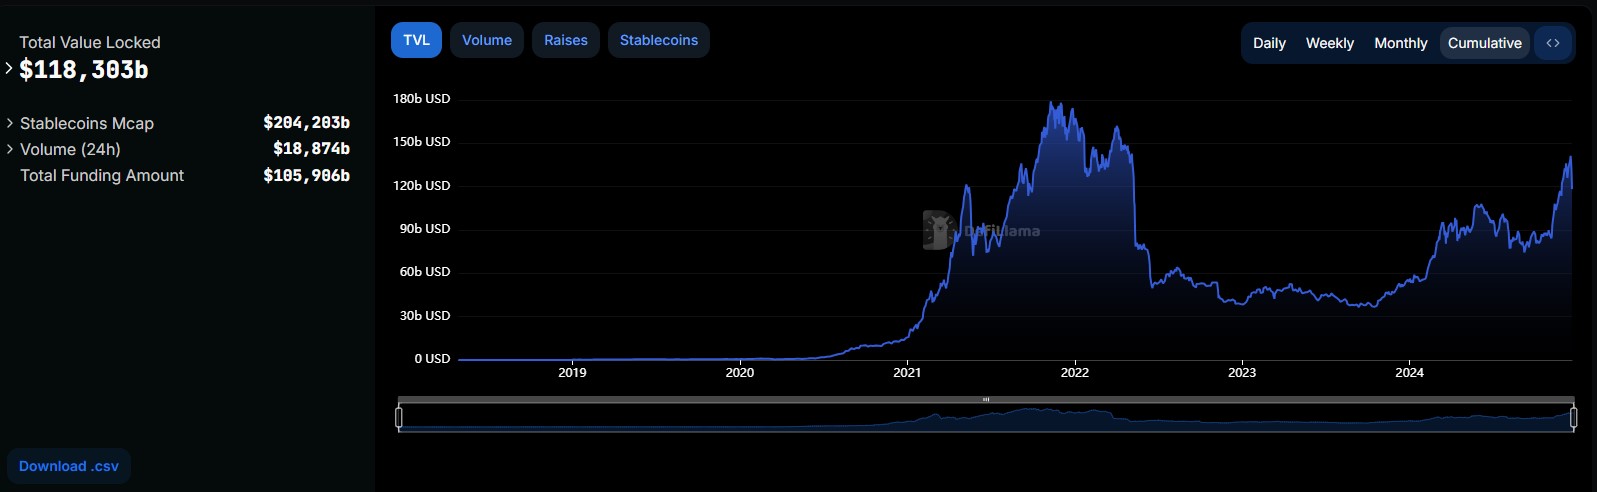The height and width of the screenshot is (492, 1597).
Task: Select the TVL chart tab
Action: (x=416, y=40)
